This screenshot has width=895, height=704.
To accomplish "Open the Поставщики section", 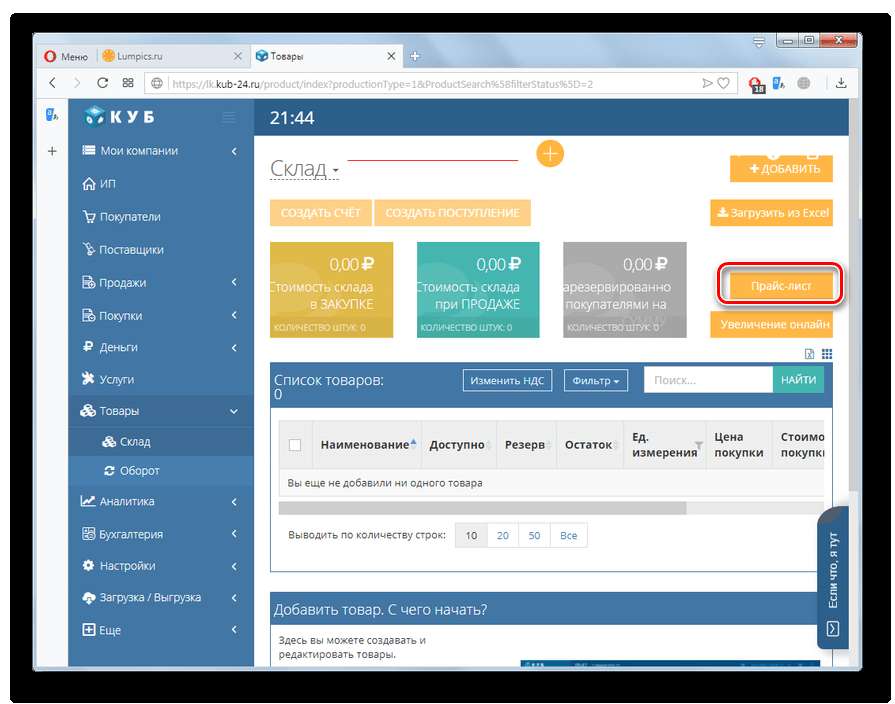I will coord(161,250).
